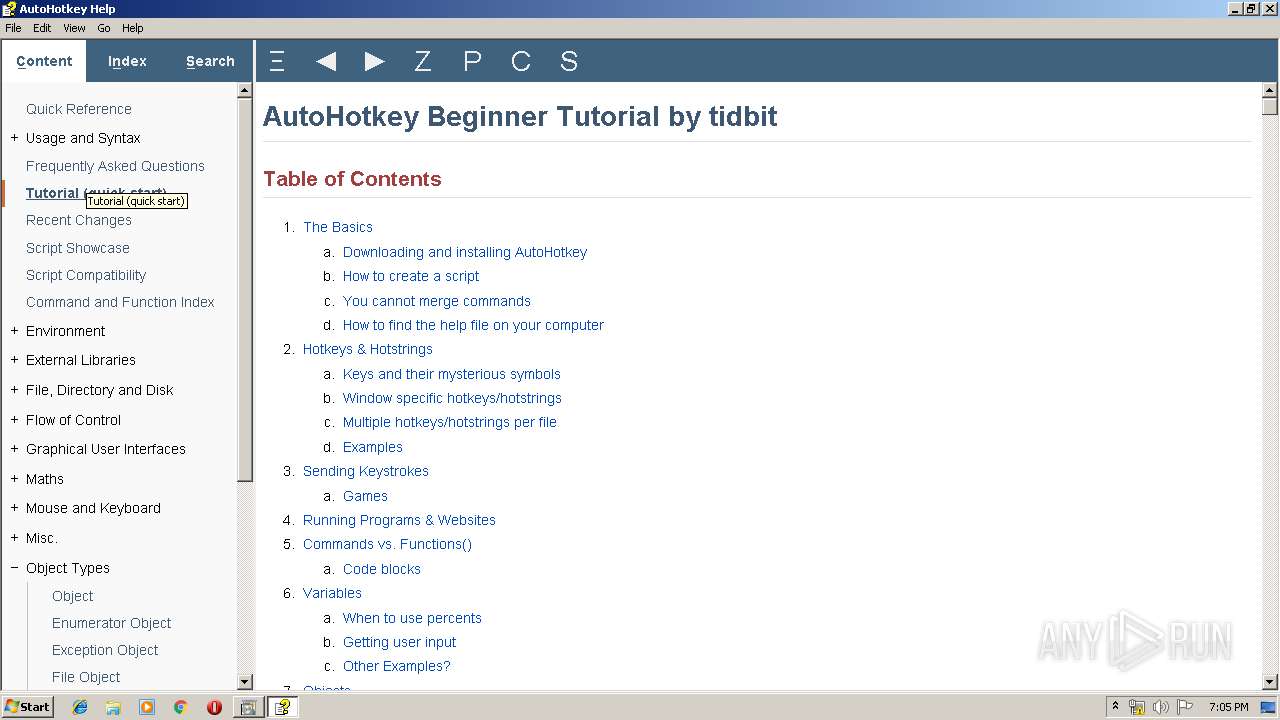Go forward with the right arrow button
The height and width of the screenshot is (720, 1280).
(x=375, y=61)
